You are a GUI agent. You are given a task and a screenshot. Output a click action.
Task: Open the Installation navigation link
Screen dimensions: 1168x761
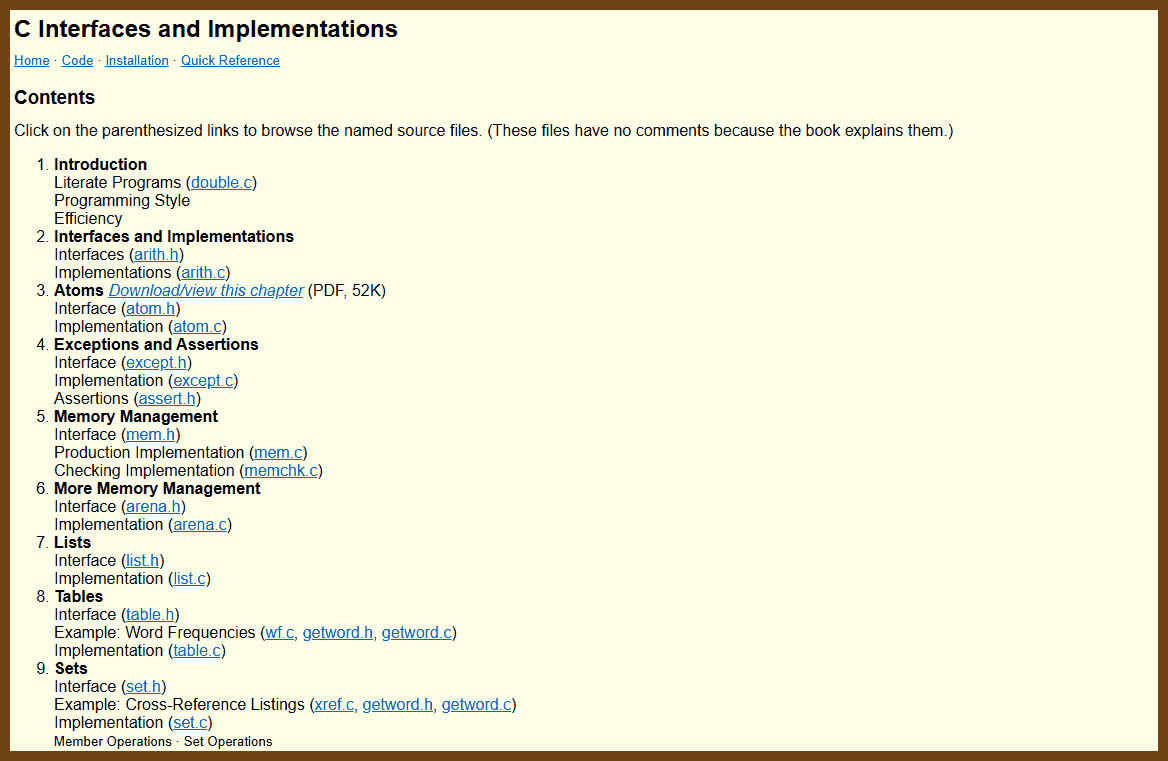click(x=137, y=61)
